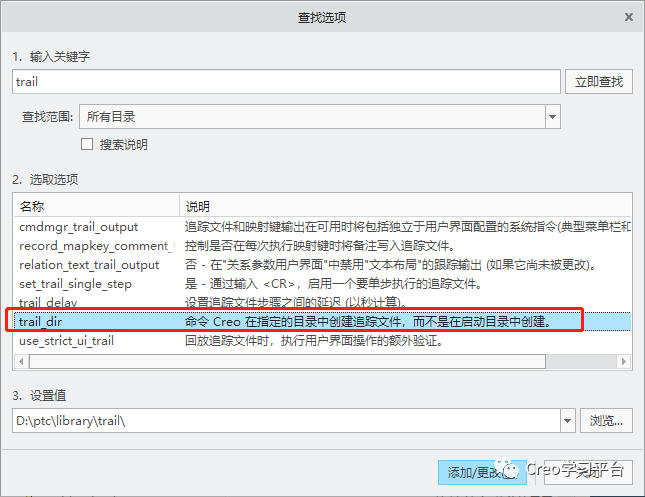The height and width of the screenshot is (497, 645).
Task: Click the 设置值 field with D:\ptc\library\trail\
Action: click(286, 420)
